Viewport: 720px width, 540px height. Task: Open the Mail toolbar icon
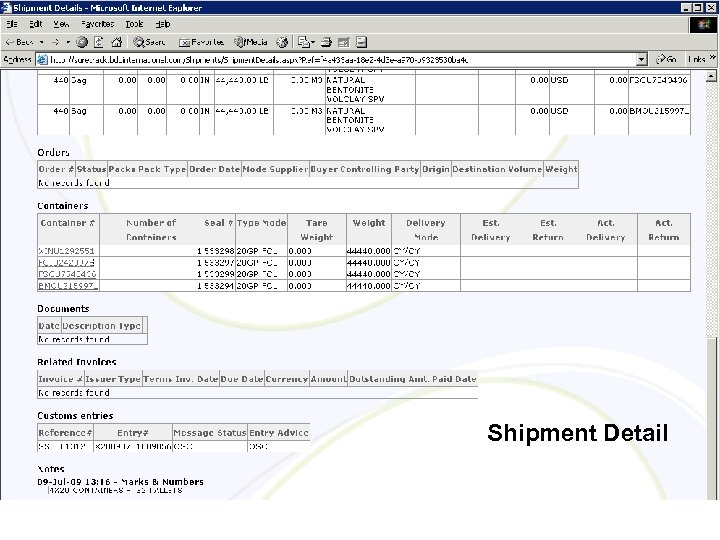click(x=304, y=42)
